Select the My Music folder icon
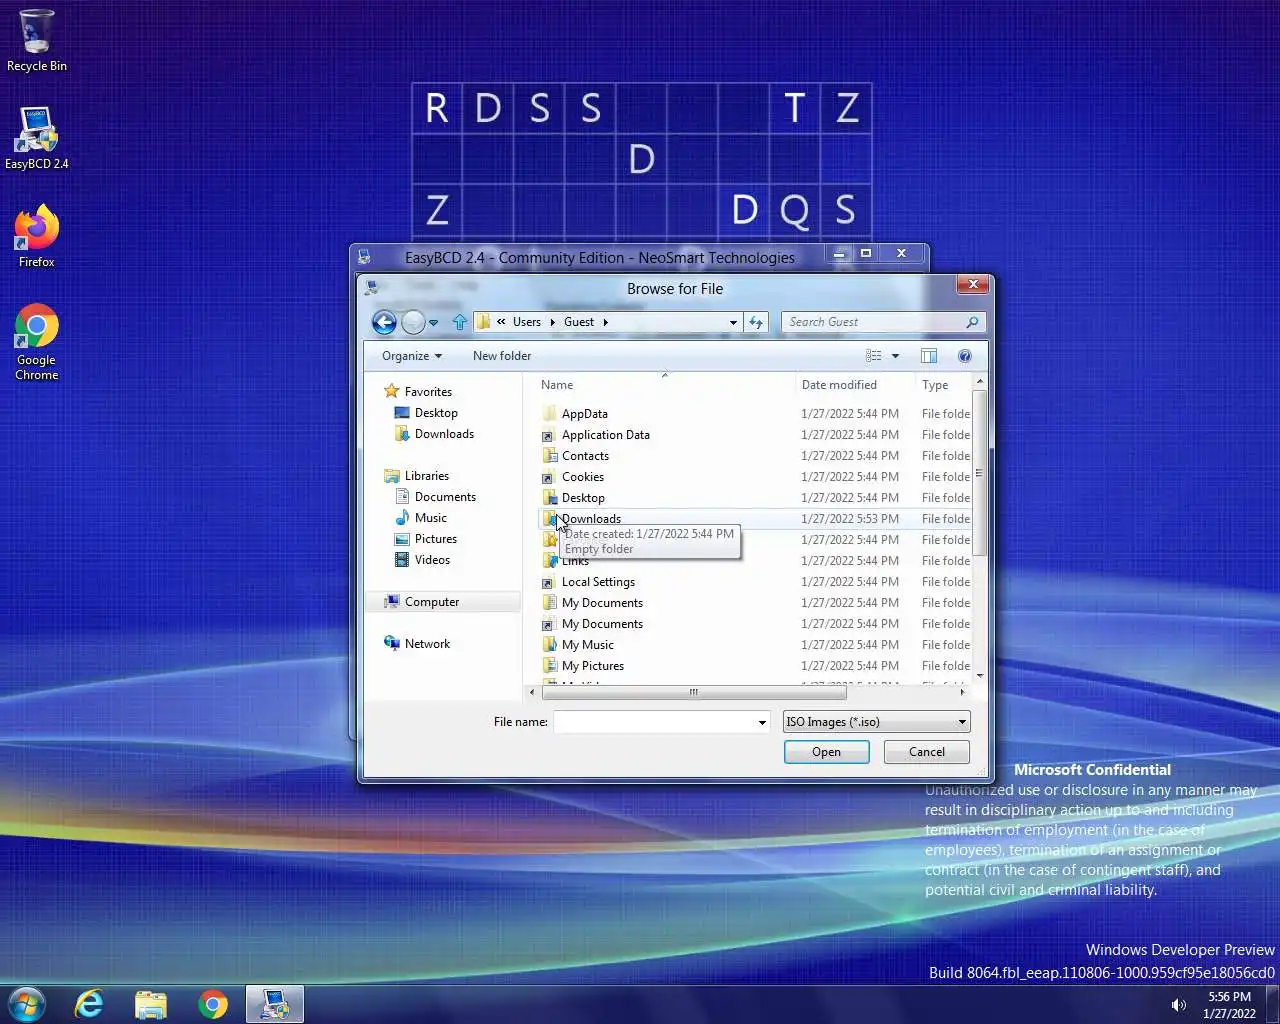Viewport: 1280px width, 1024px height. (x=549, y=645)
